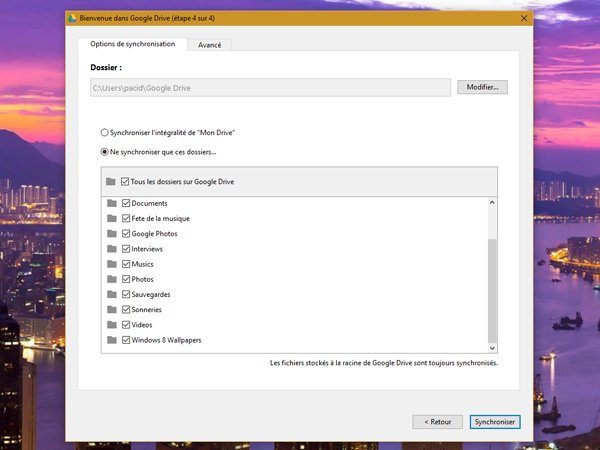Uncheck the Sauvegardes checkbox
Screen dimensions: 600x450
pyautogui.click(x=126, y=294)
